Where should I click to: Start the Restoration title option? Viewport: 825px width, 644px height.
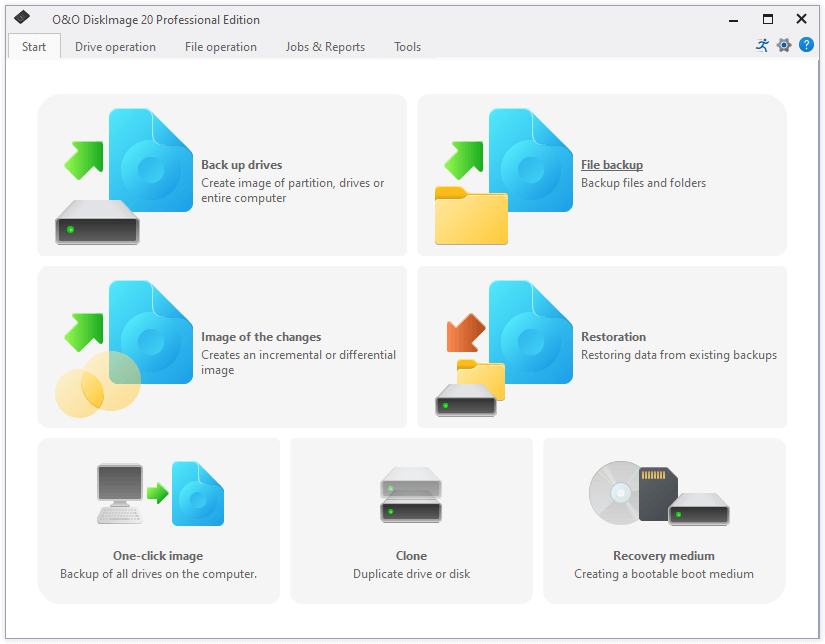[x=613, y=337]
